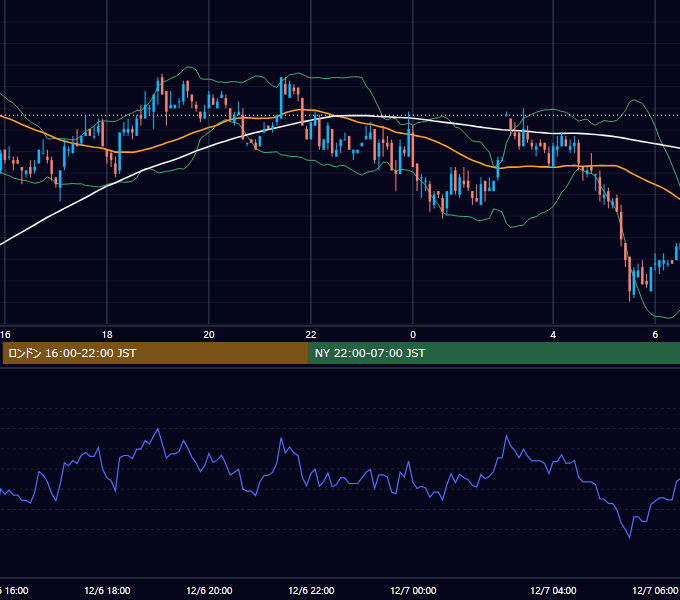
Task: Click the 12/7 06:00 date label on oscillator axis
Action: (x=655, y=590)
